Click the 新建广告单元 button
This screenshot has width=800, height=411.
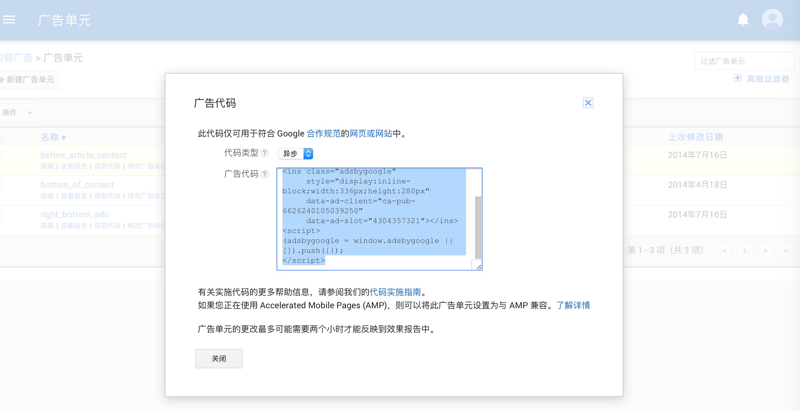(x=28, y=80)
